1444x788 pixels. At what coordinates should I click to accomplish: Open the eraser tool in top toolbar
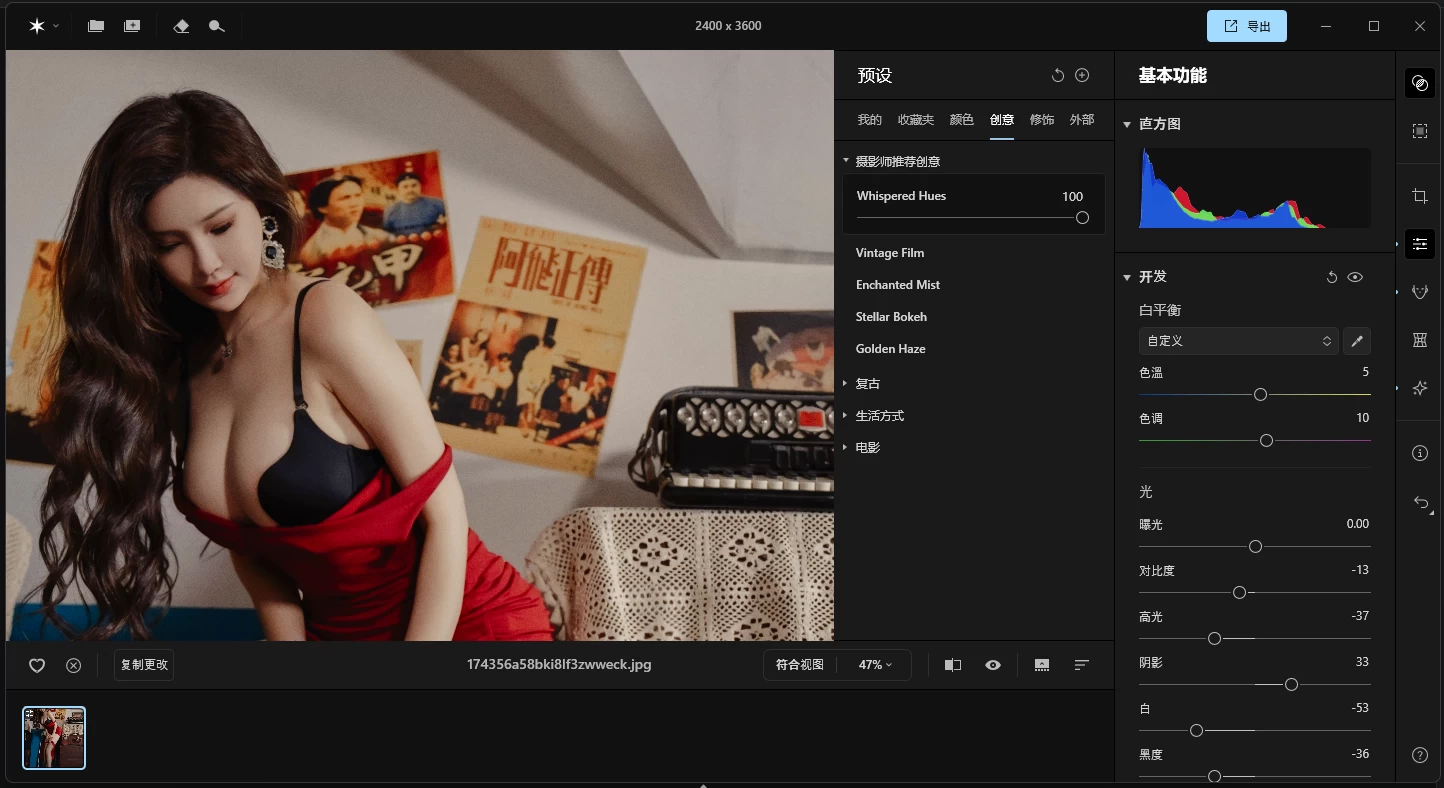(181, 26)
